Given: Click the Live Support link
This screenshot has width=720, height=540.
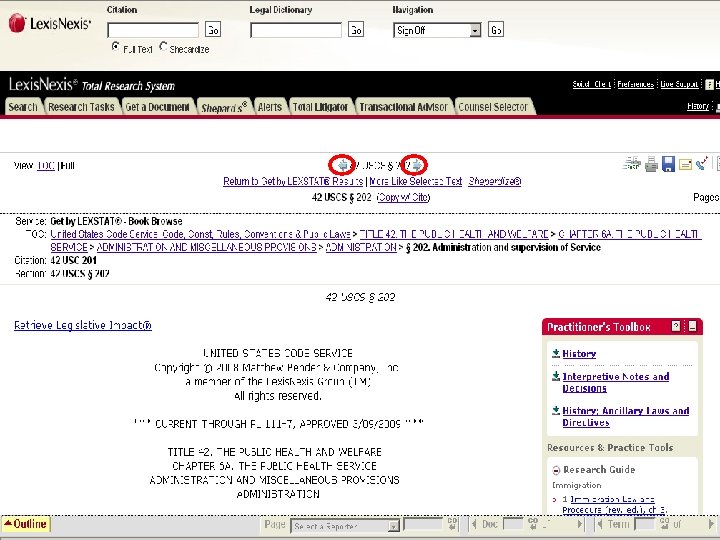Looking at the screenshot, I should [x=680, y=84].
